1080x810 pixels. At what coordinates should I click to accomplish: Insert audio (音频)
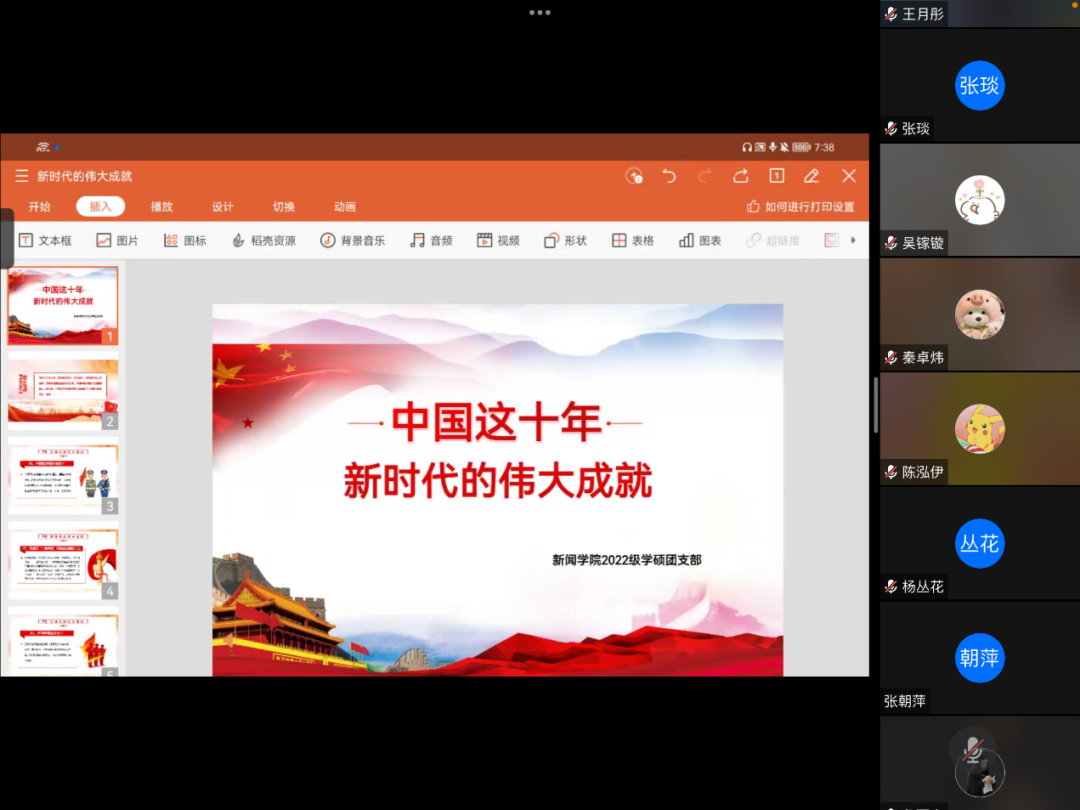(x=431, y=240)
